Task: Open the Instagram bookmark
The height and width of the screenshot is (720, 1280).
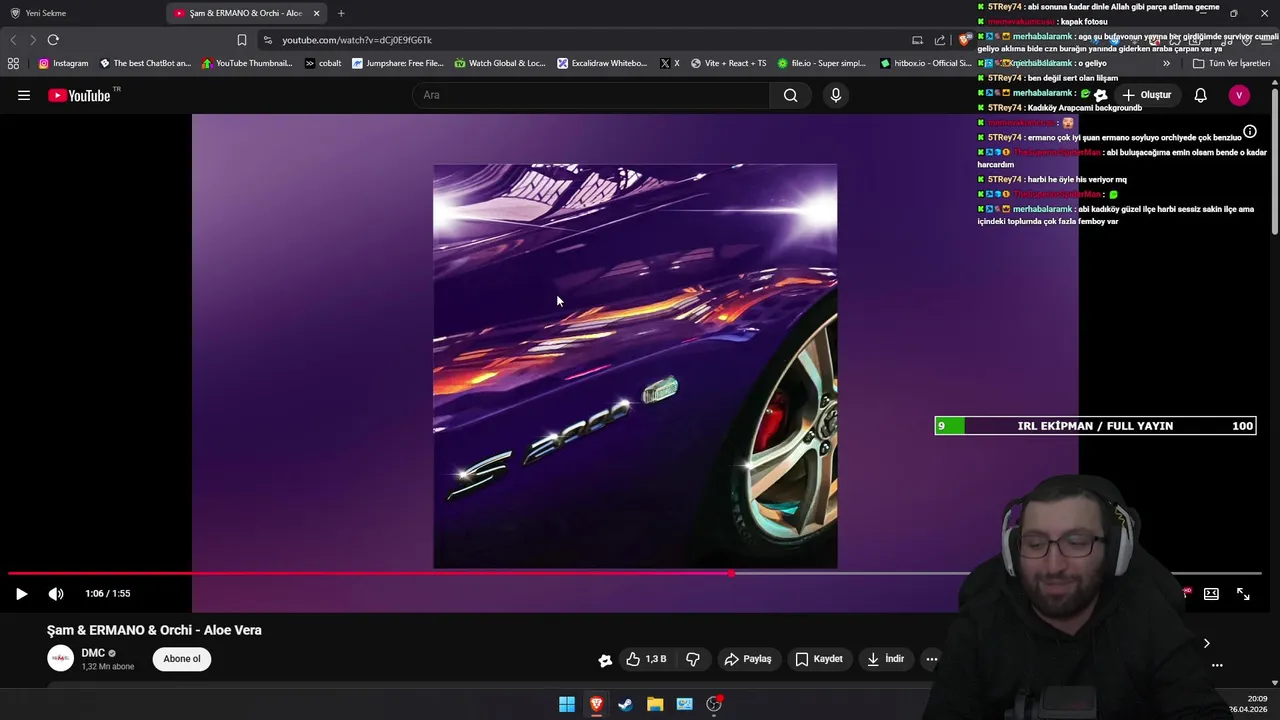Action: 63,63
